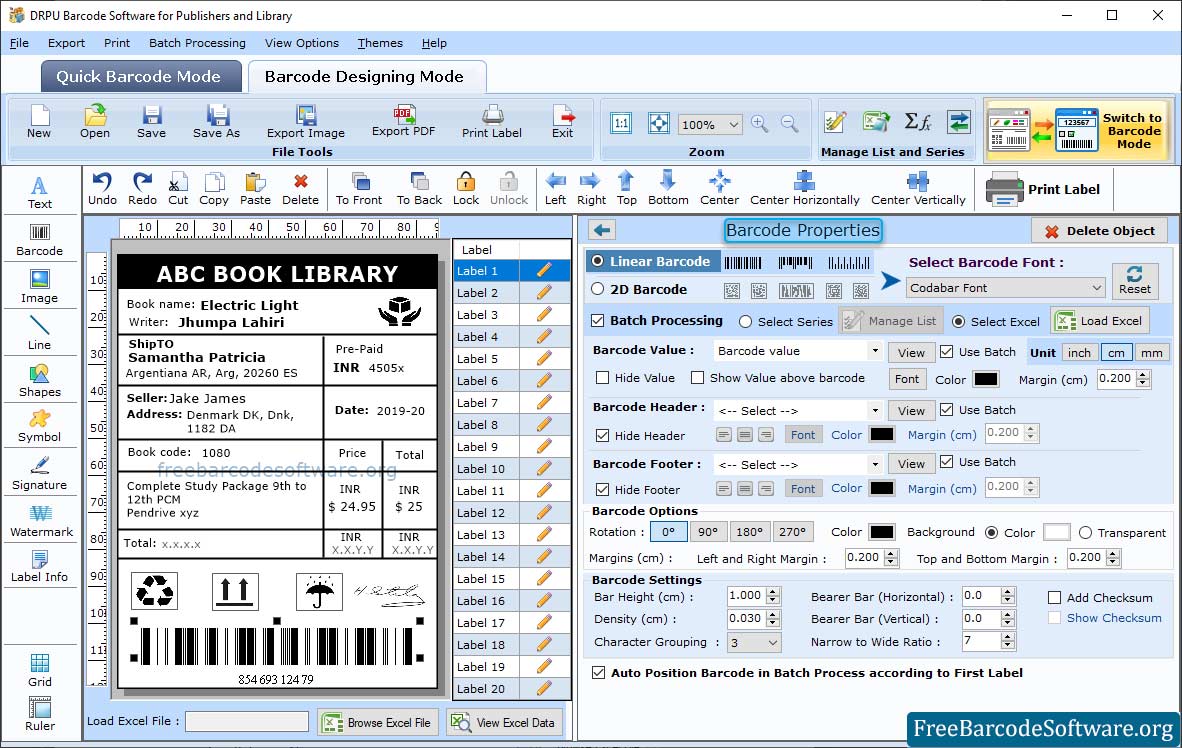Cut the selected object
Screen dimensions: 1182x748
[x=178, y=189]
